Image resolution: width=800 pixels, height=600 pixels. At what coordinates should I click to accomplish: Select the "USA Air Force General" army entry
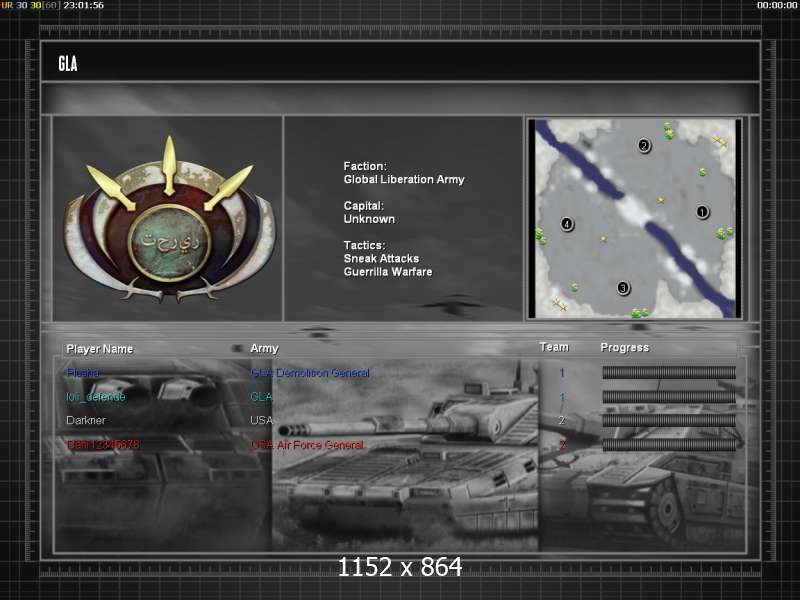point(307,445)
